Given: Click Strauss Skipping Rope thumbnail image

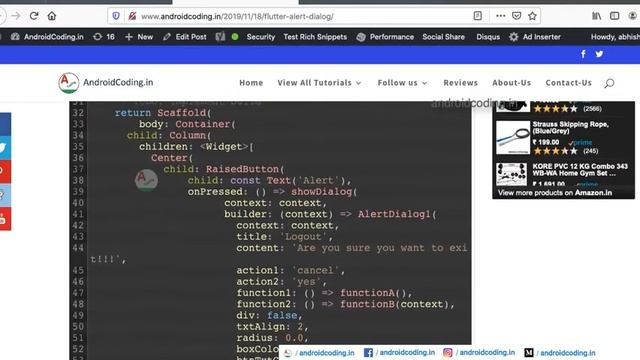Looking at the screenshot, I should [513, 138].
